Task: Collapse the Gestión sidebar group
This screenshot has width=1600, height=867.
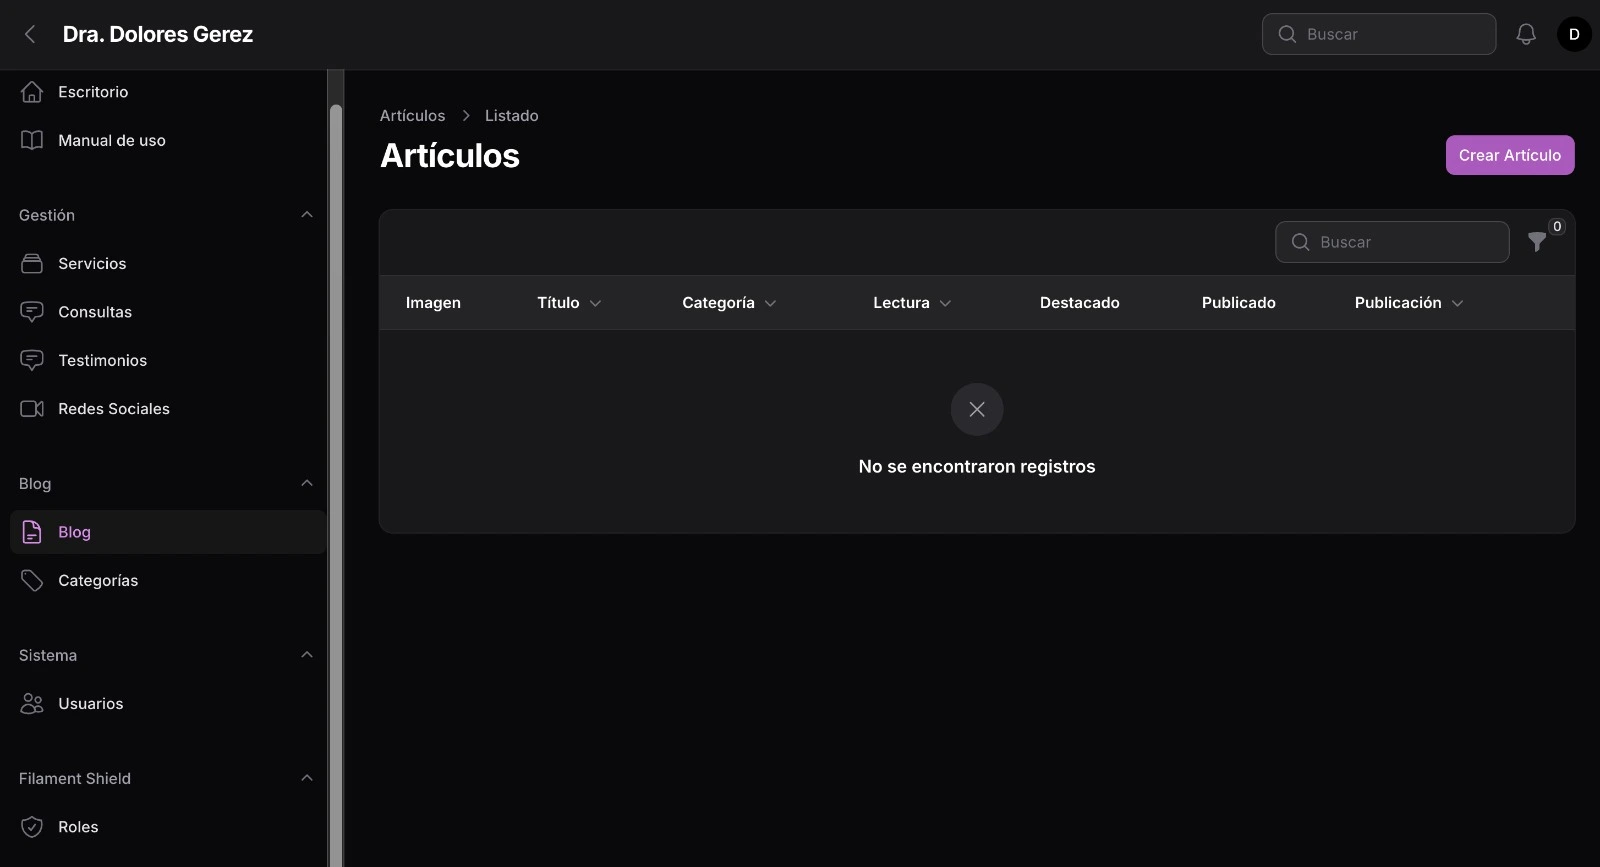Action: coord(307,215)
